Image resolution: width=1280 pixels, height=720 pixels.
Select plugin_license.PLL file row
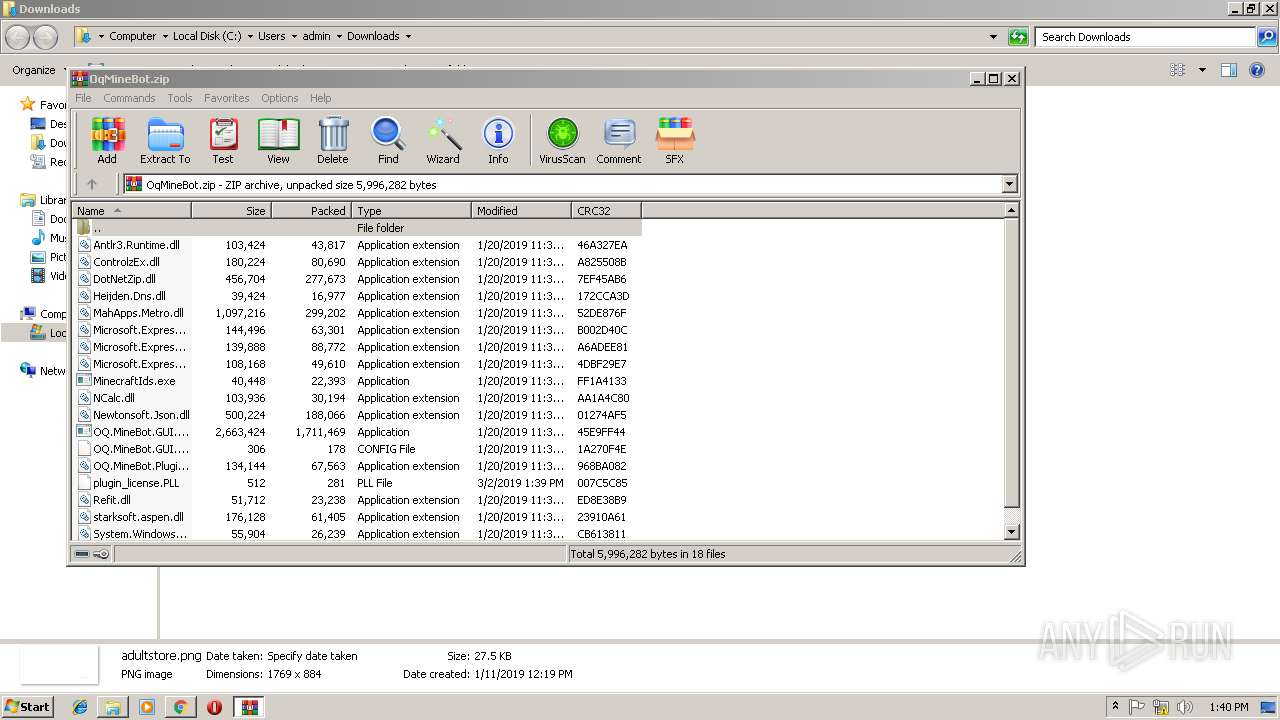coord(357,483)
